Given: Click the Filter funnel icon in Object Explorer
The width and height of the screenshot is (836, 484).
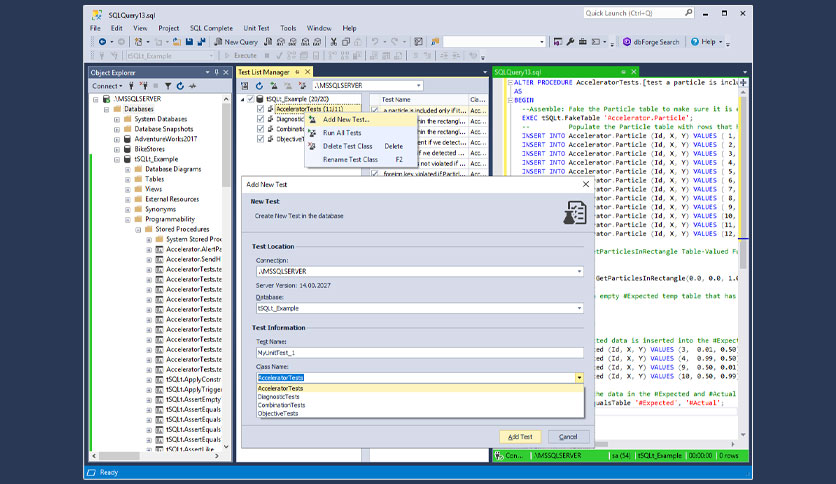Looking at the screenshot, I should click(168, 86).
